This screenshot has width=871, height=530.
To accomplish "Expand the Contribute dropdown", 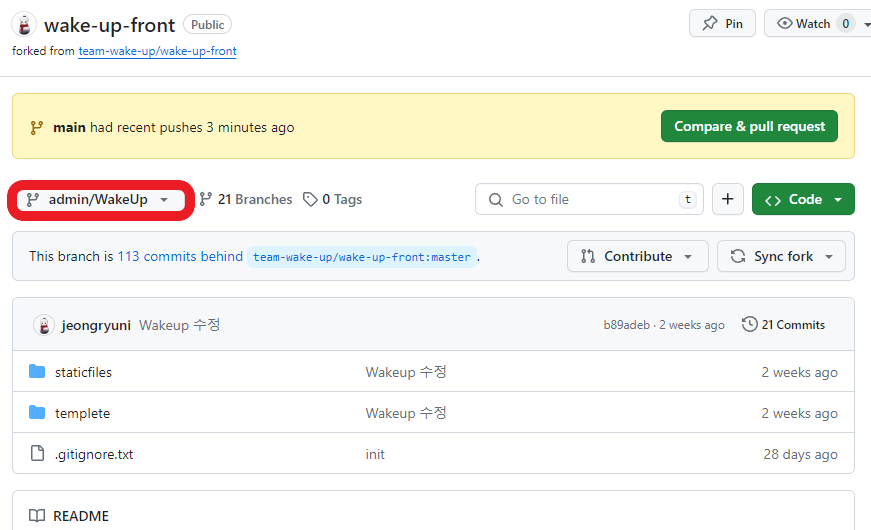I will click(637, 256).
